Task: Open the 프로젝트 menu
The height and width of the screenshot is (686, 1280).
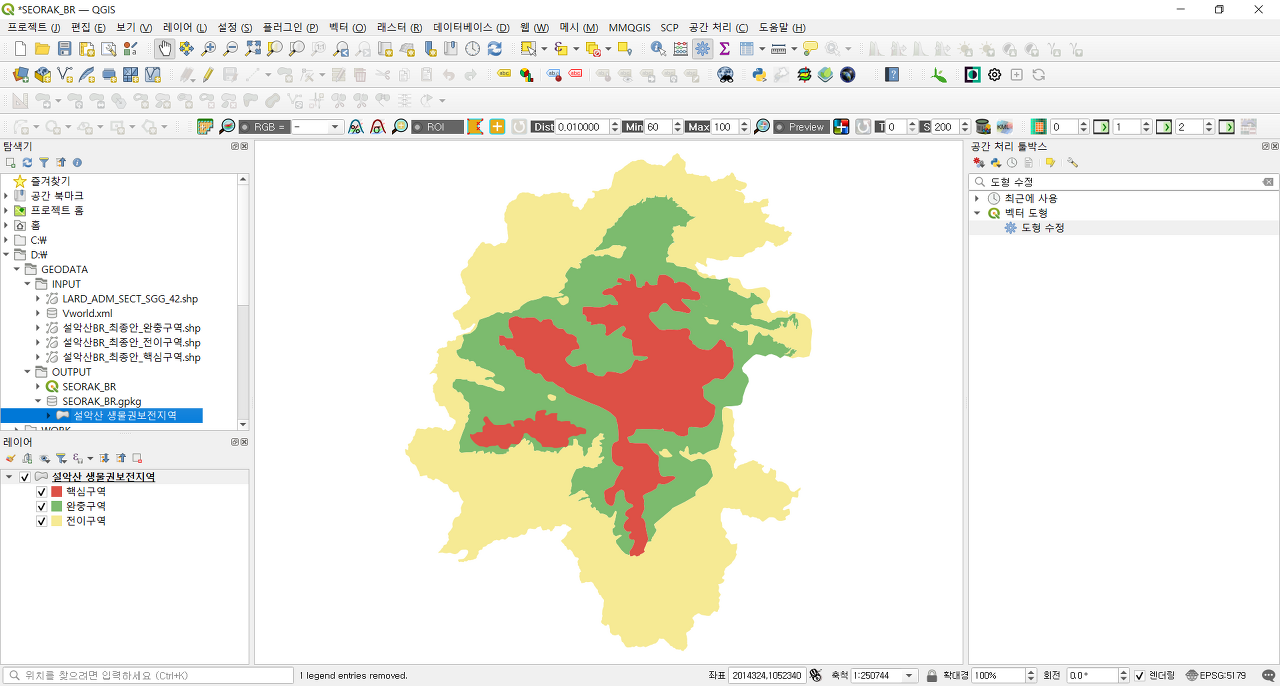Action: [x=34, y=27]
